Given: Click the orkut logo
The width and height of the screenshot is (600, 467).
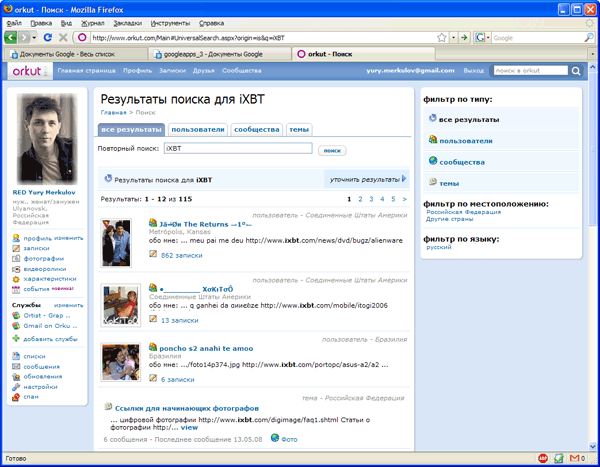Looking at the screenshot, I should click(x=30, y=71).
